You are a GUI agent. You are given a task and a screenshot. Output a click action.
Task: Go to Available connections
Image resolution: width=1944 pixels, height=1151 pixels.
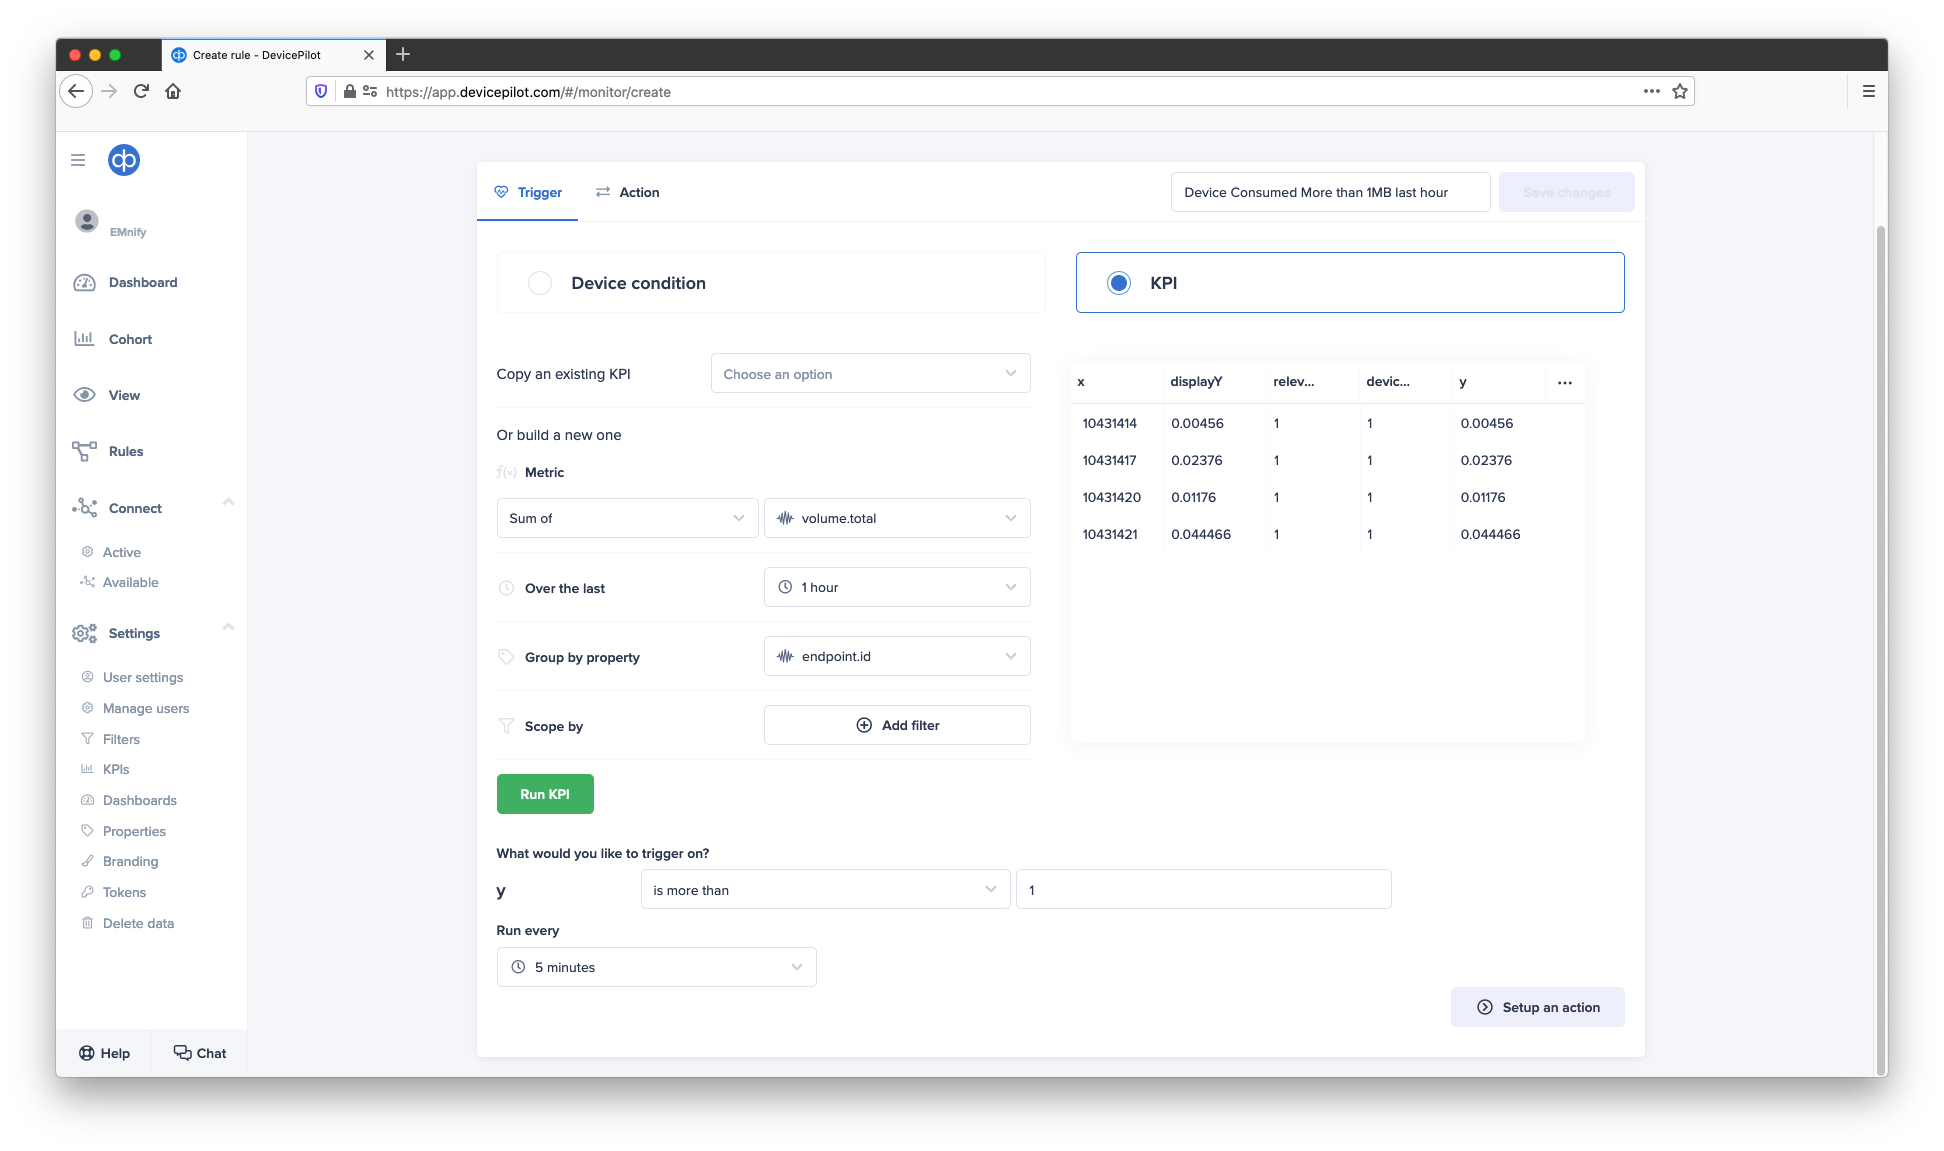130,582
